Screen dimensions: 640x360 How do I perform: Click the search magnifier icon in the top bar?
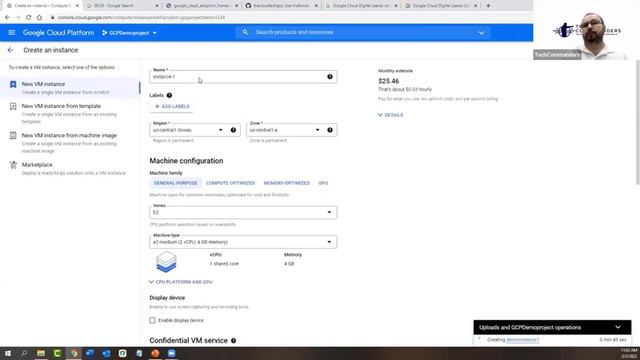pos(245,32)
